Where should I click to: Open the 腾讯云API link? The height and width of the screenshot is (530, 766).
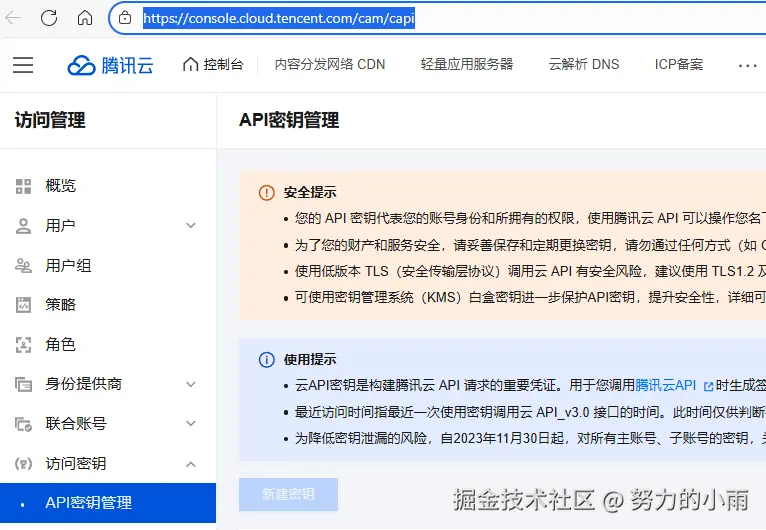665,385
